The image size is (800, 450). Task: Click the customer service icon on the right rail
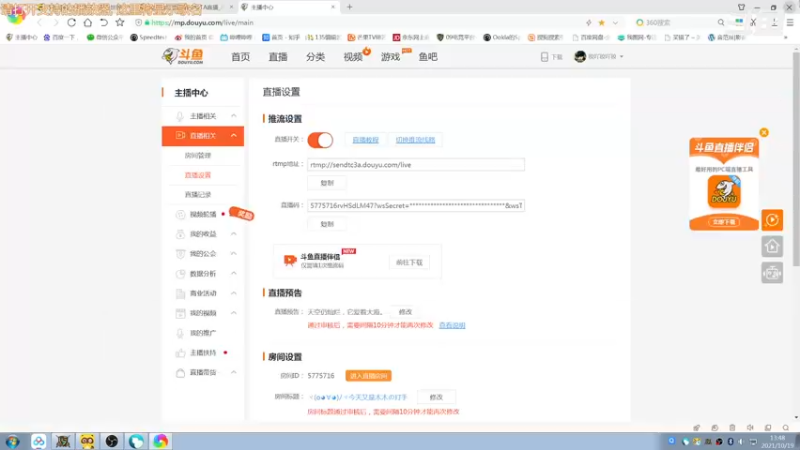pyautogui.click(x=772, y=273)
